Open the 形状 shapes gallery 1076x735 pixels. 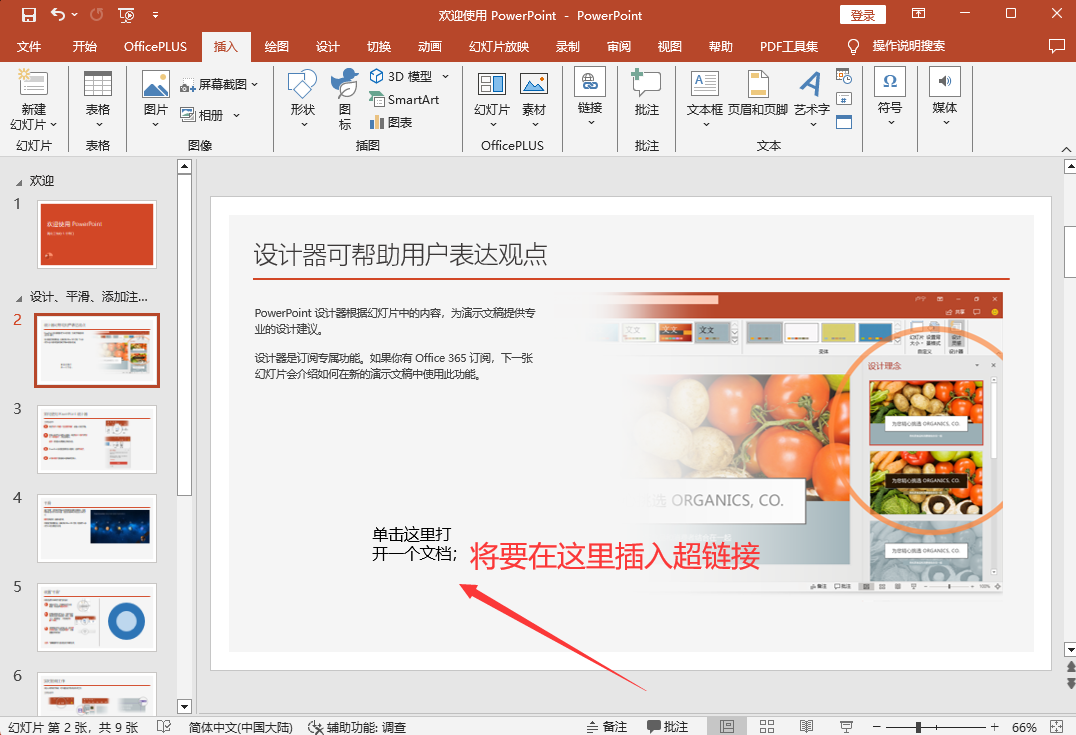click(x=303, y=99)
